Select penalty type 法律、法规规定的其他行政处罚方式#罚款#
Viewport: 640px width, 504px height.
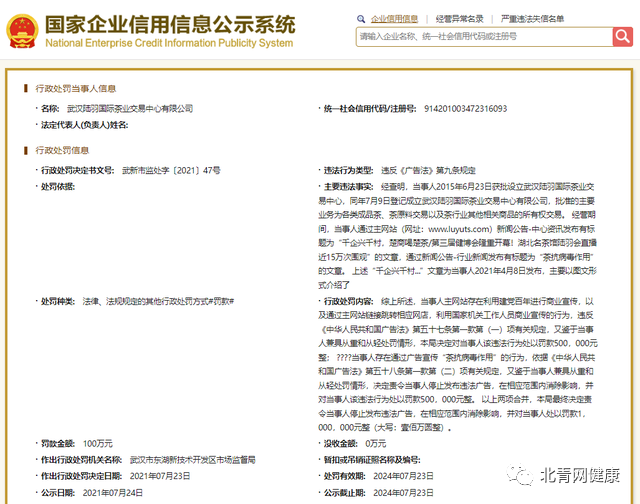(x=158, y=301)
